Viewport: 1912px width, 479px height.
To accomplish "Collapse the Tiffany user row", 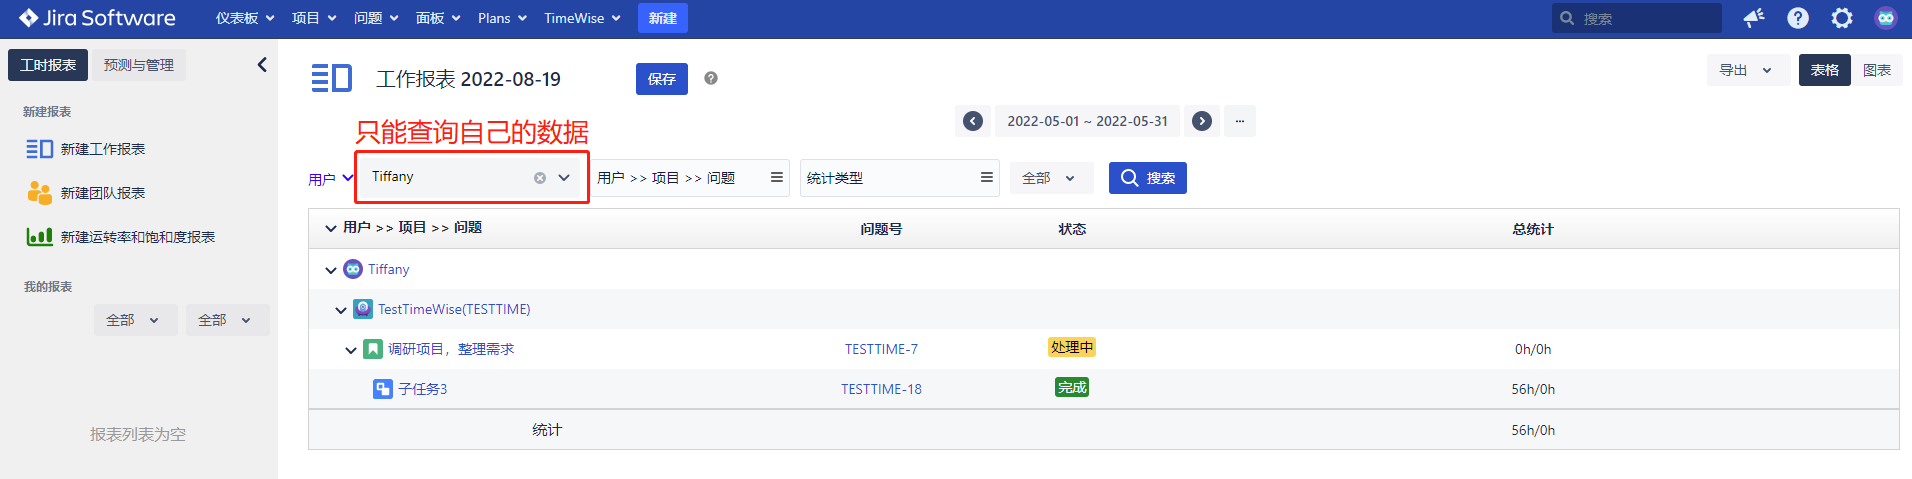I will [x=331, y=270].
